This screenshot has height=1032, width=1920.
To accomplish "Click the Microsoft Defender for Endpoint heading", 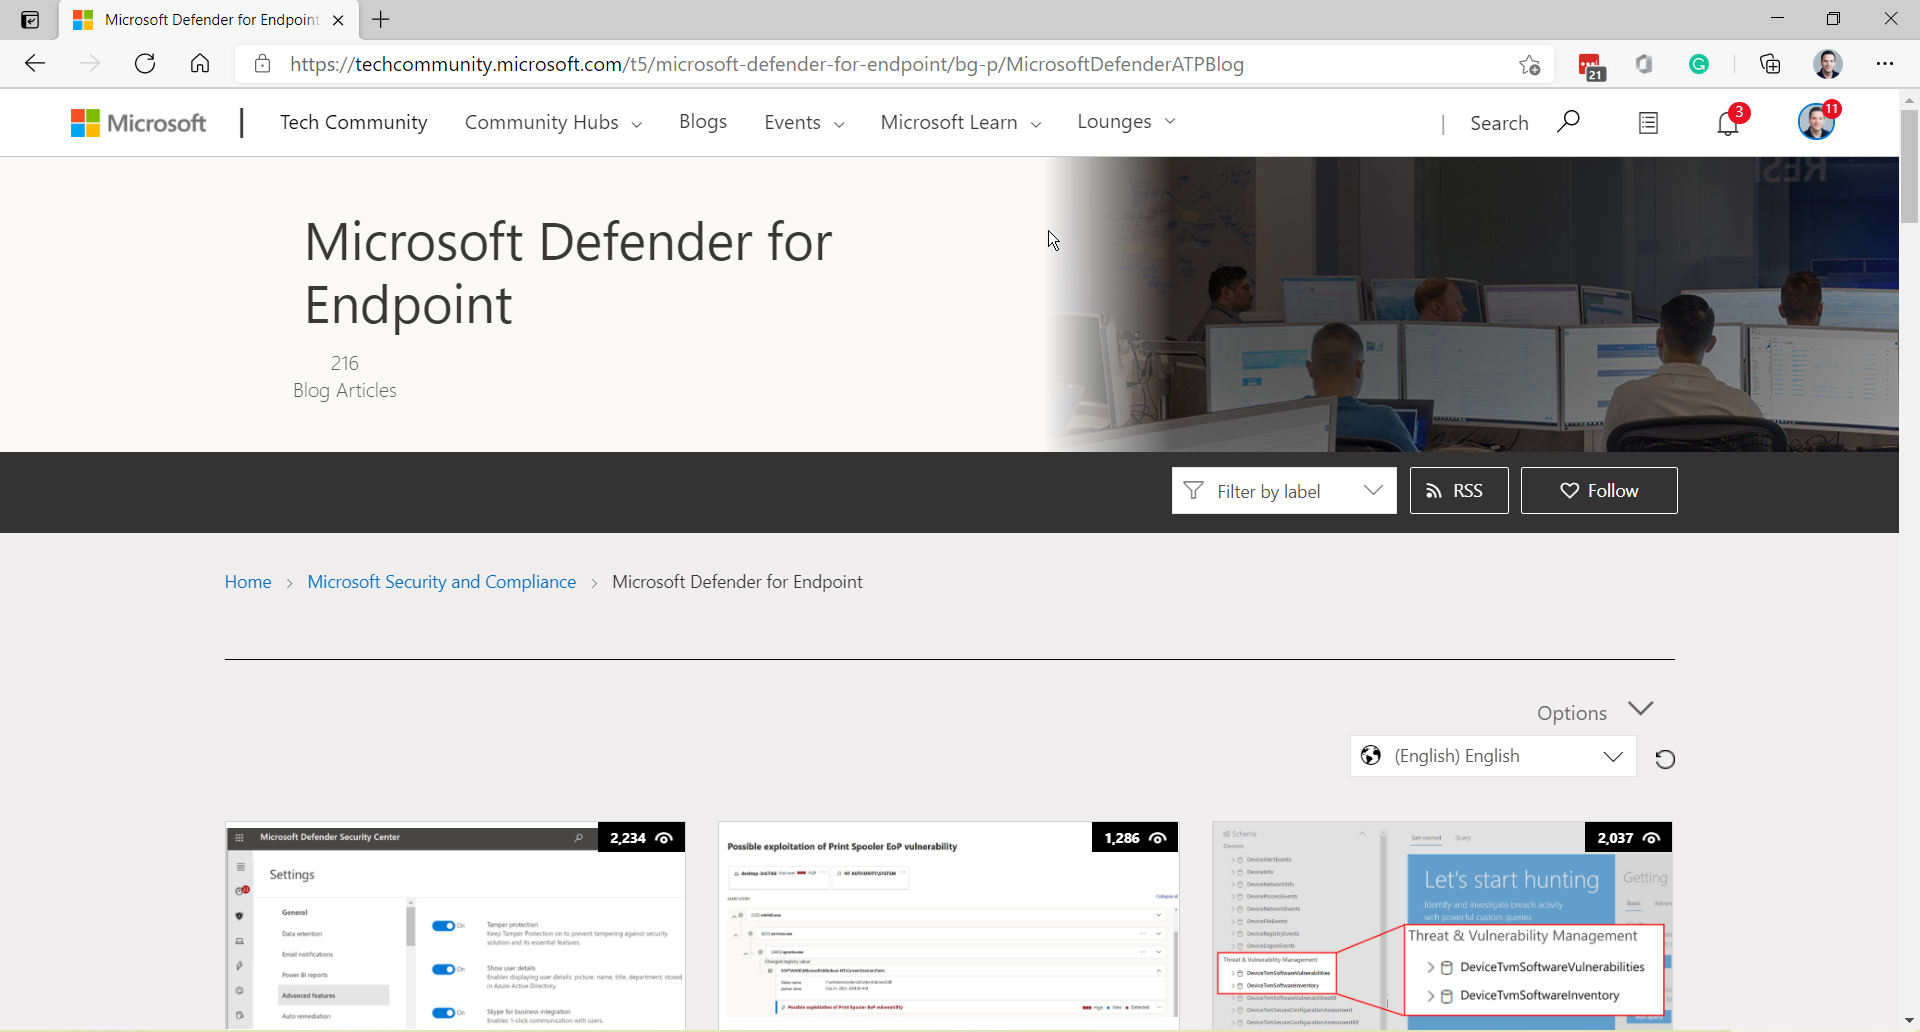I will coord(568,273).
